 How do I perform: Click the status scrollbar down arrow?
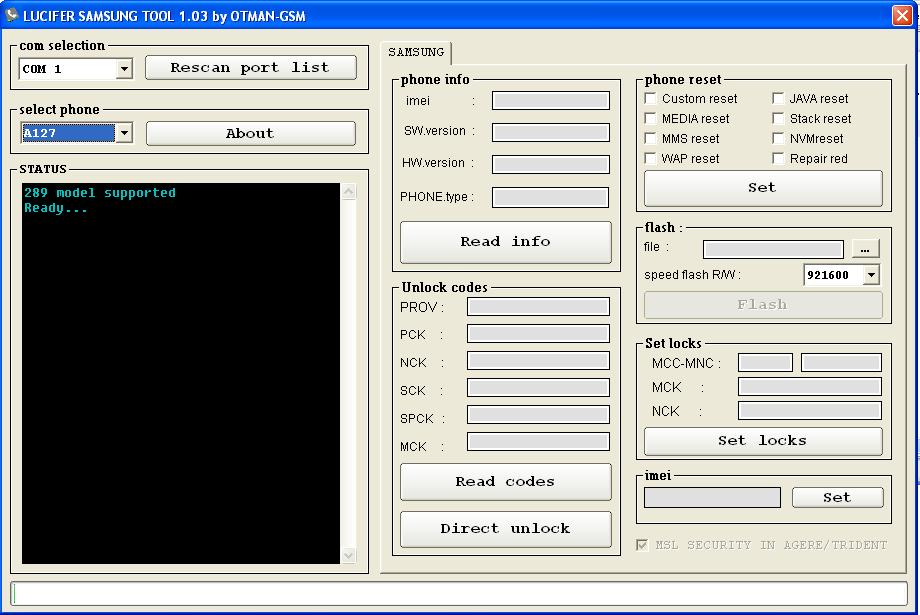348,555
